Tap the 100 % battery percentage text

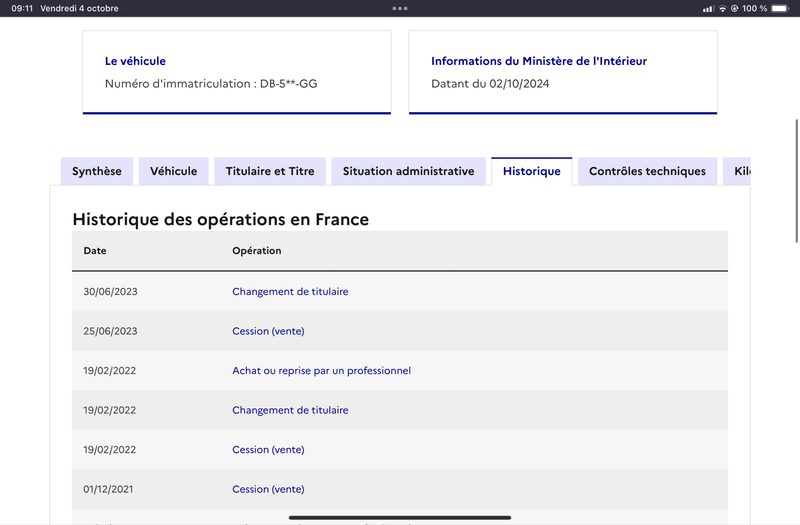pos(755,8)
